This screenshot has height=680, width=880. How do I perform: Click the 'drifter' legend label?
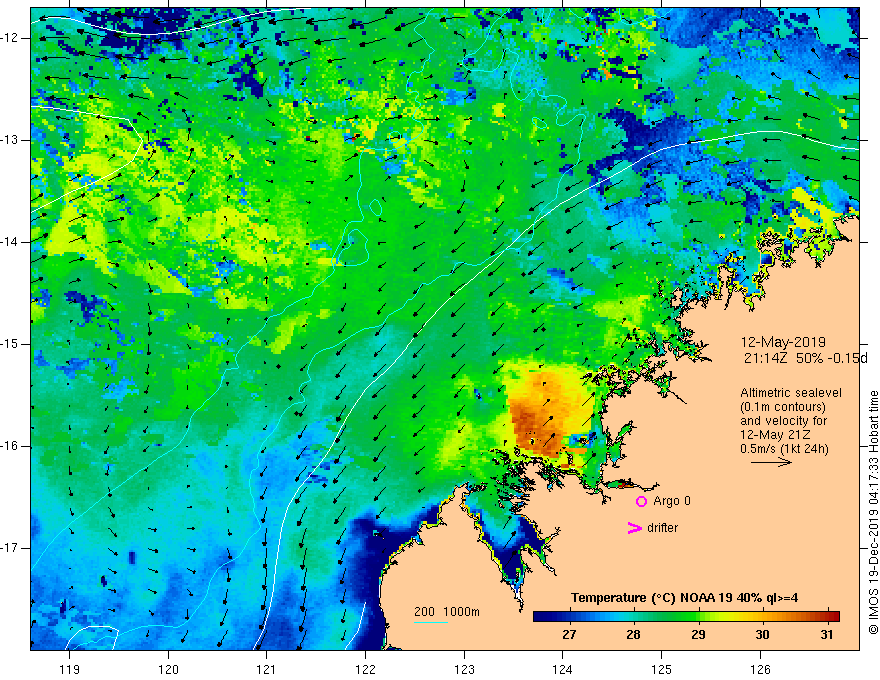click(x=662, y=528)
